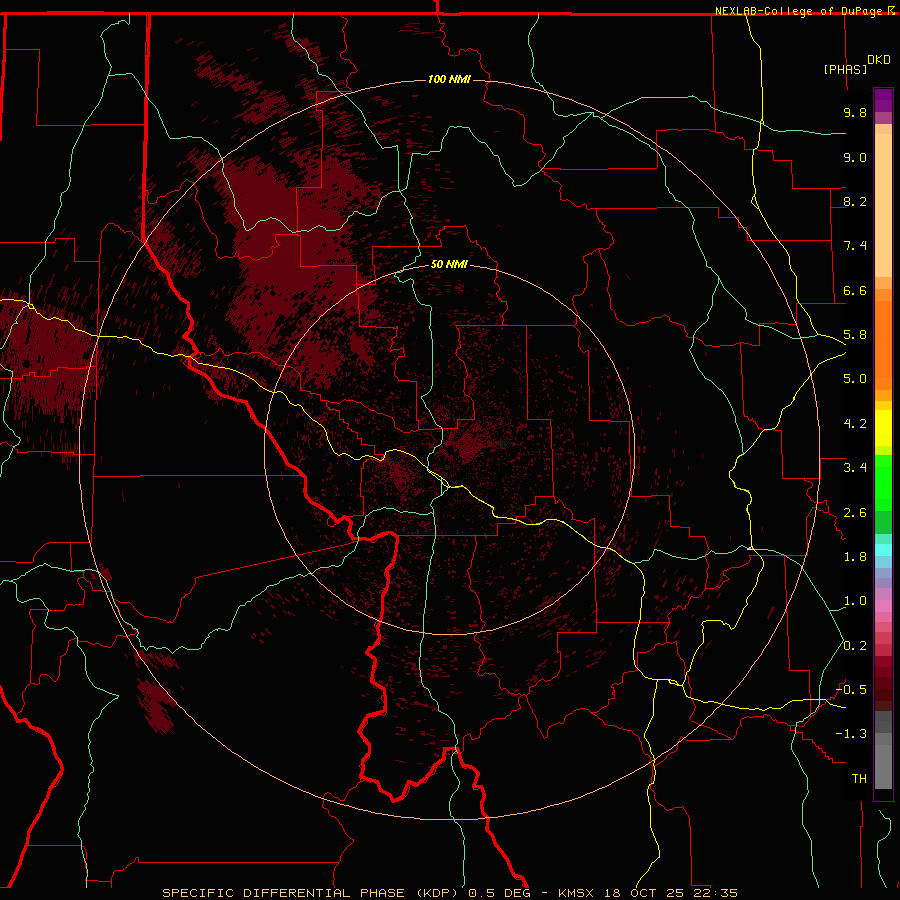The width and height of the screenshot is (900, 900).
Task: Click the KMSX 18 OCT 25 22:35 timestamp
Action: 647,893
